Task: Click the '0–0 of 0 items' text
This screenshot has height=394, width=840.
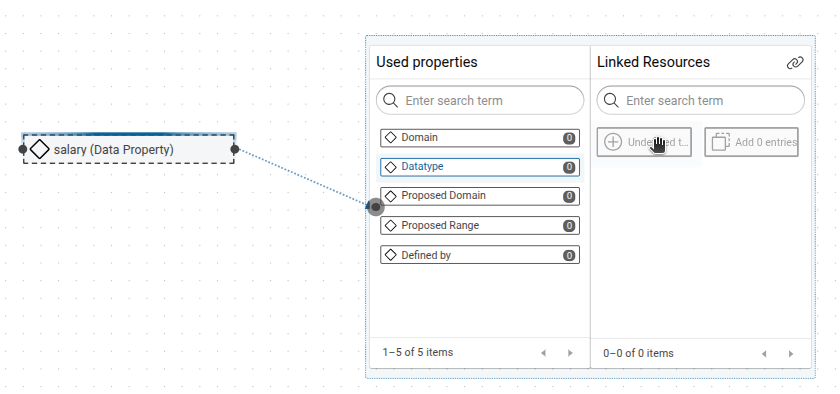Action: 639,353
